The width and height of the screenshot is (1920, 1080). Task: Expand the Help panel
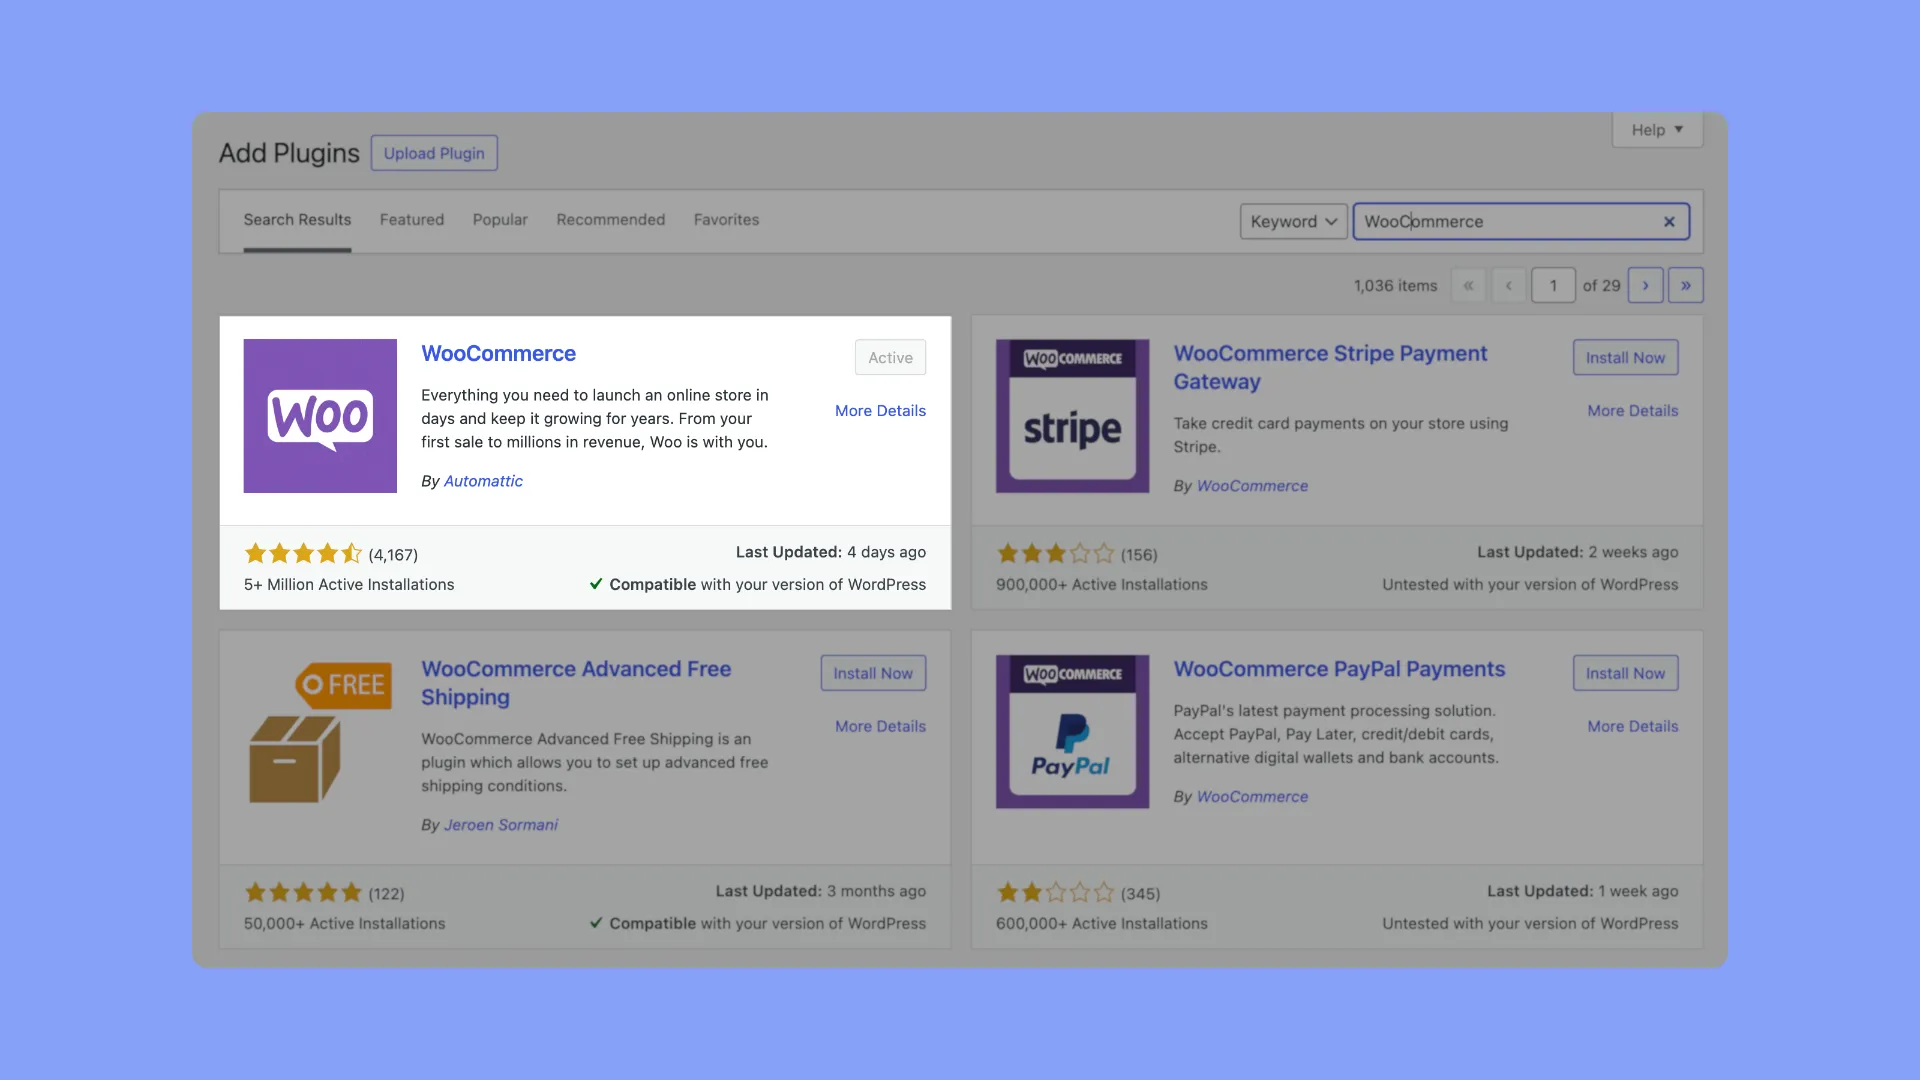coord(1657,130)
